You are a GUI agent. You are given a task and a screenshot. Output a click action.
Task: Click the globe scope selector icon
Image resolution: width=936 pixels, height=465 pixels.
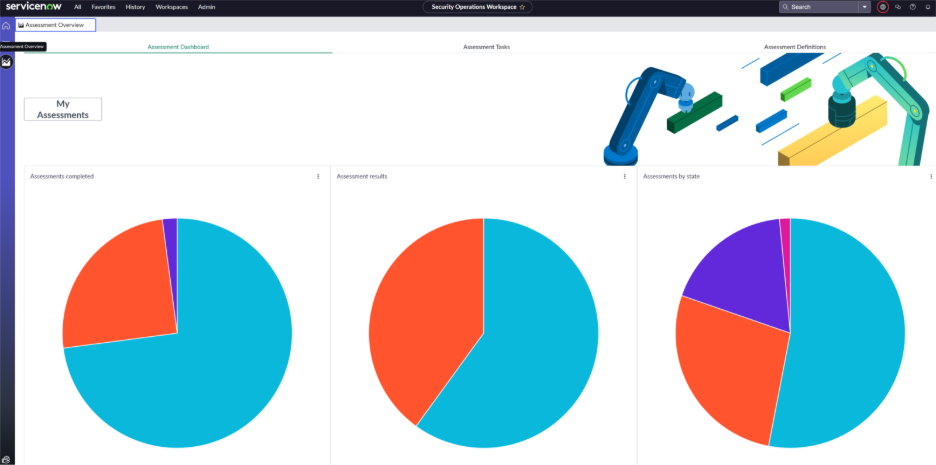(883, 7)
